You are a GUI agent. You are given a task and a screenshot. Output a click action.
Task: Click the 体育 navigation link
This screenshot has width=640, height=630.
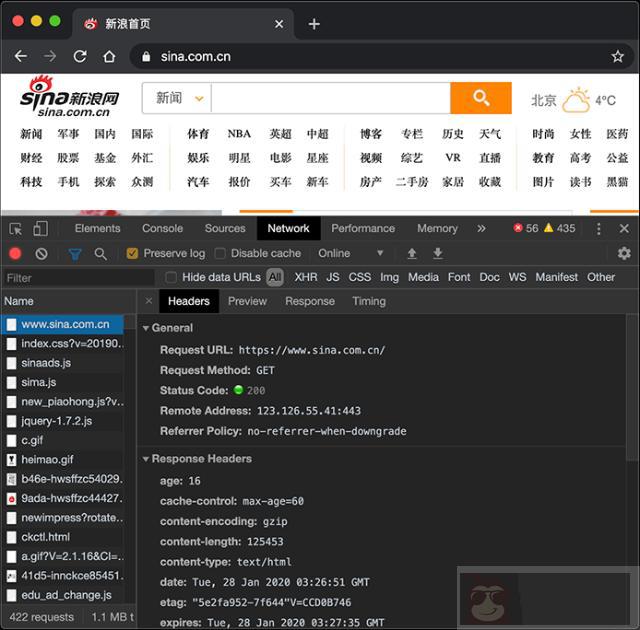click(198, 134)
